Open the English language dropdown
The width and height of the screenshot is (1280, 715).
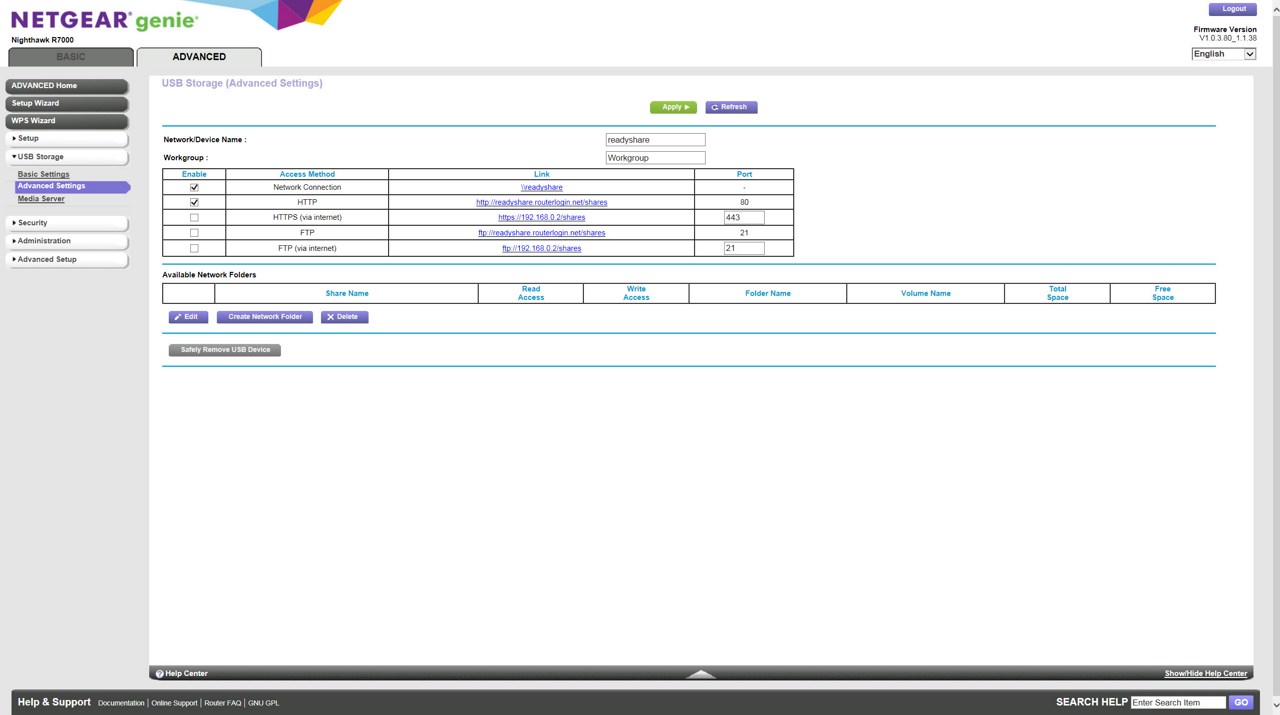pos(1223,54)
